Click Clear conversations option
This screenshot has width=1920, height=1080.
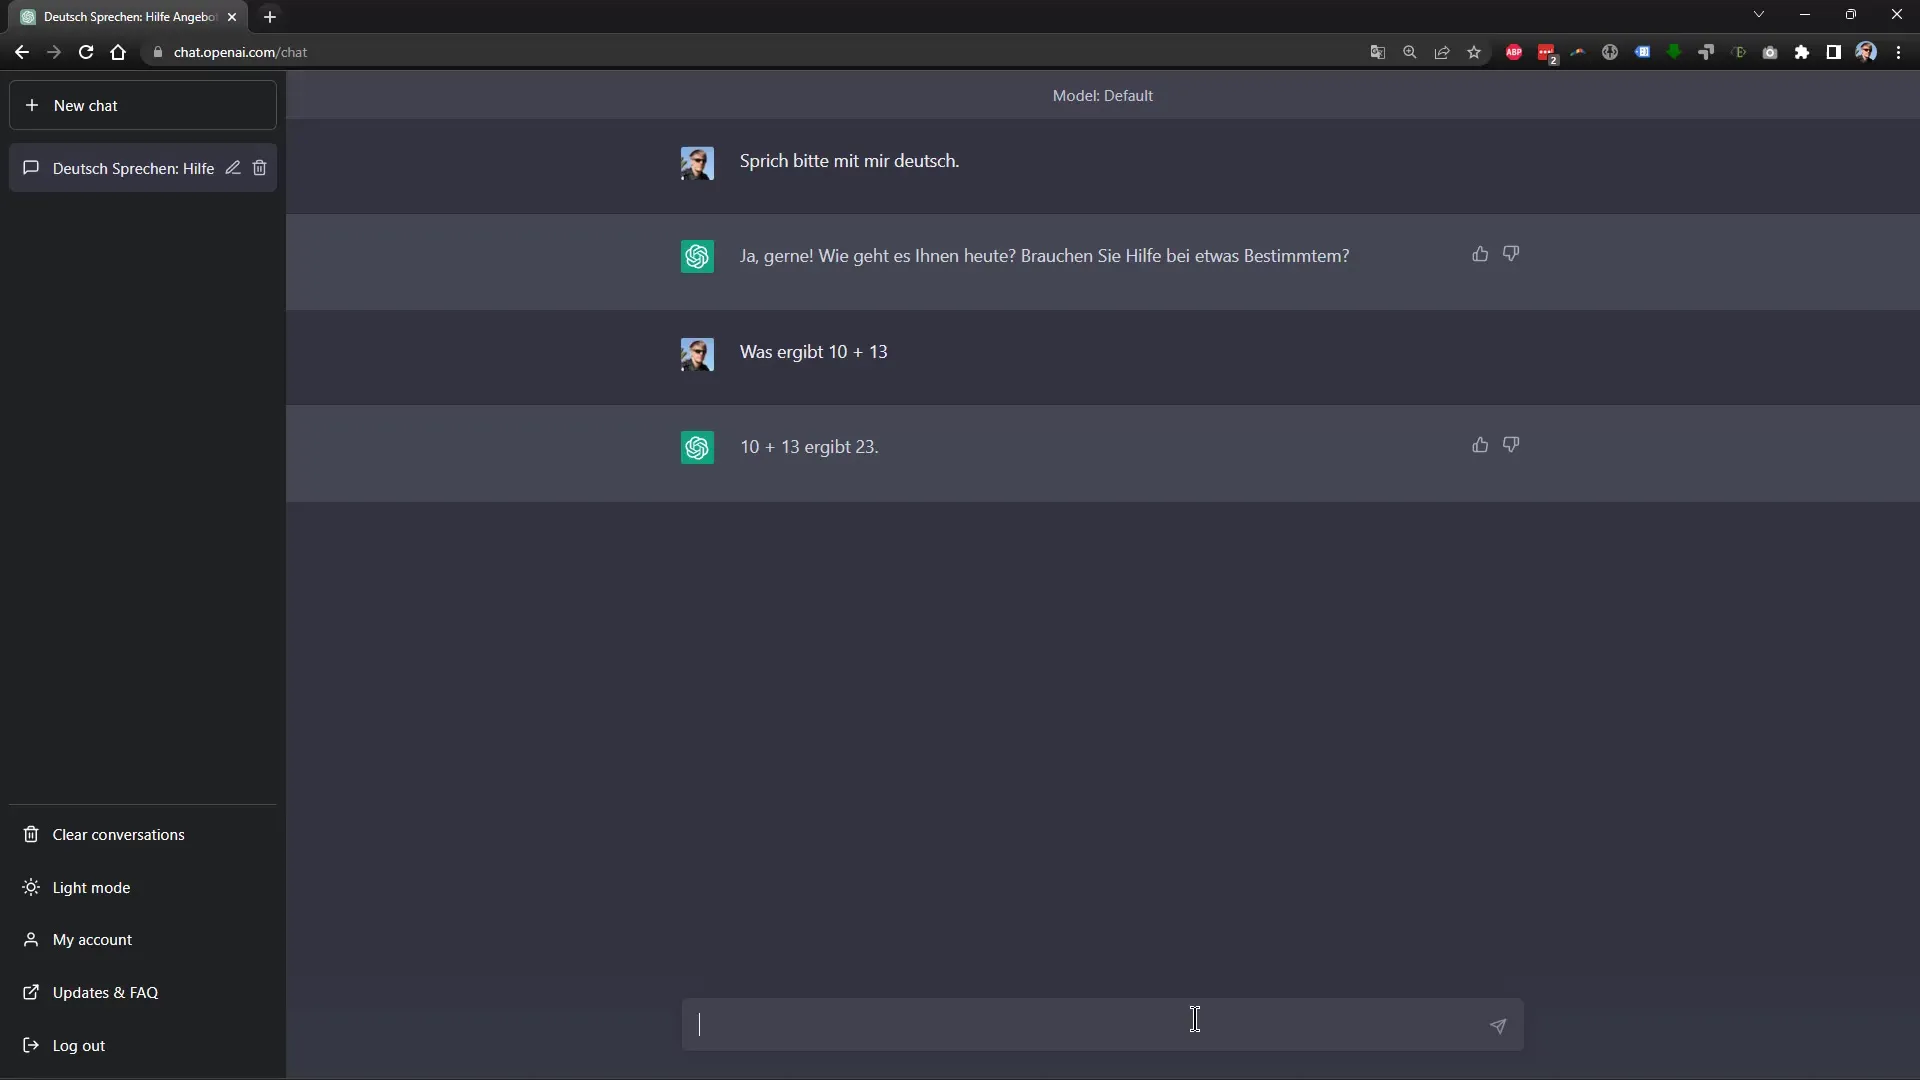click(117, 833)
